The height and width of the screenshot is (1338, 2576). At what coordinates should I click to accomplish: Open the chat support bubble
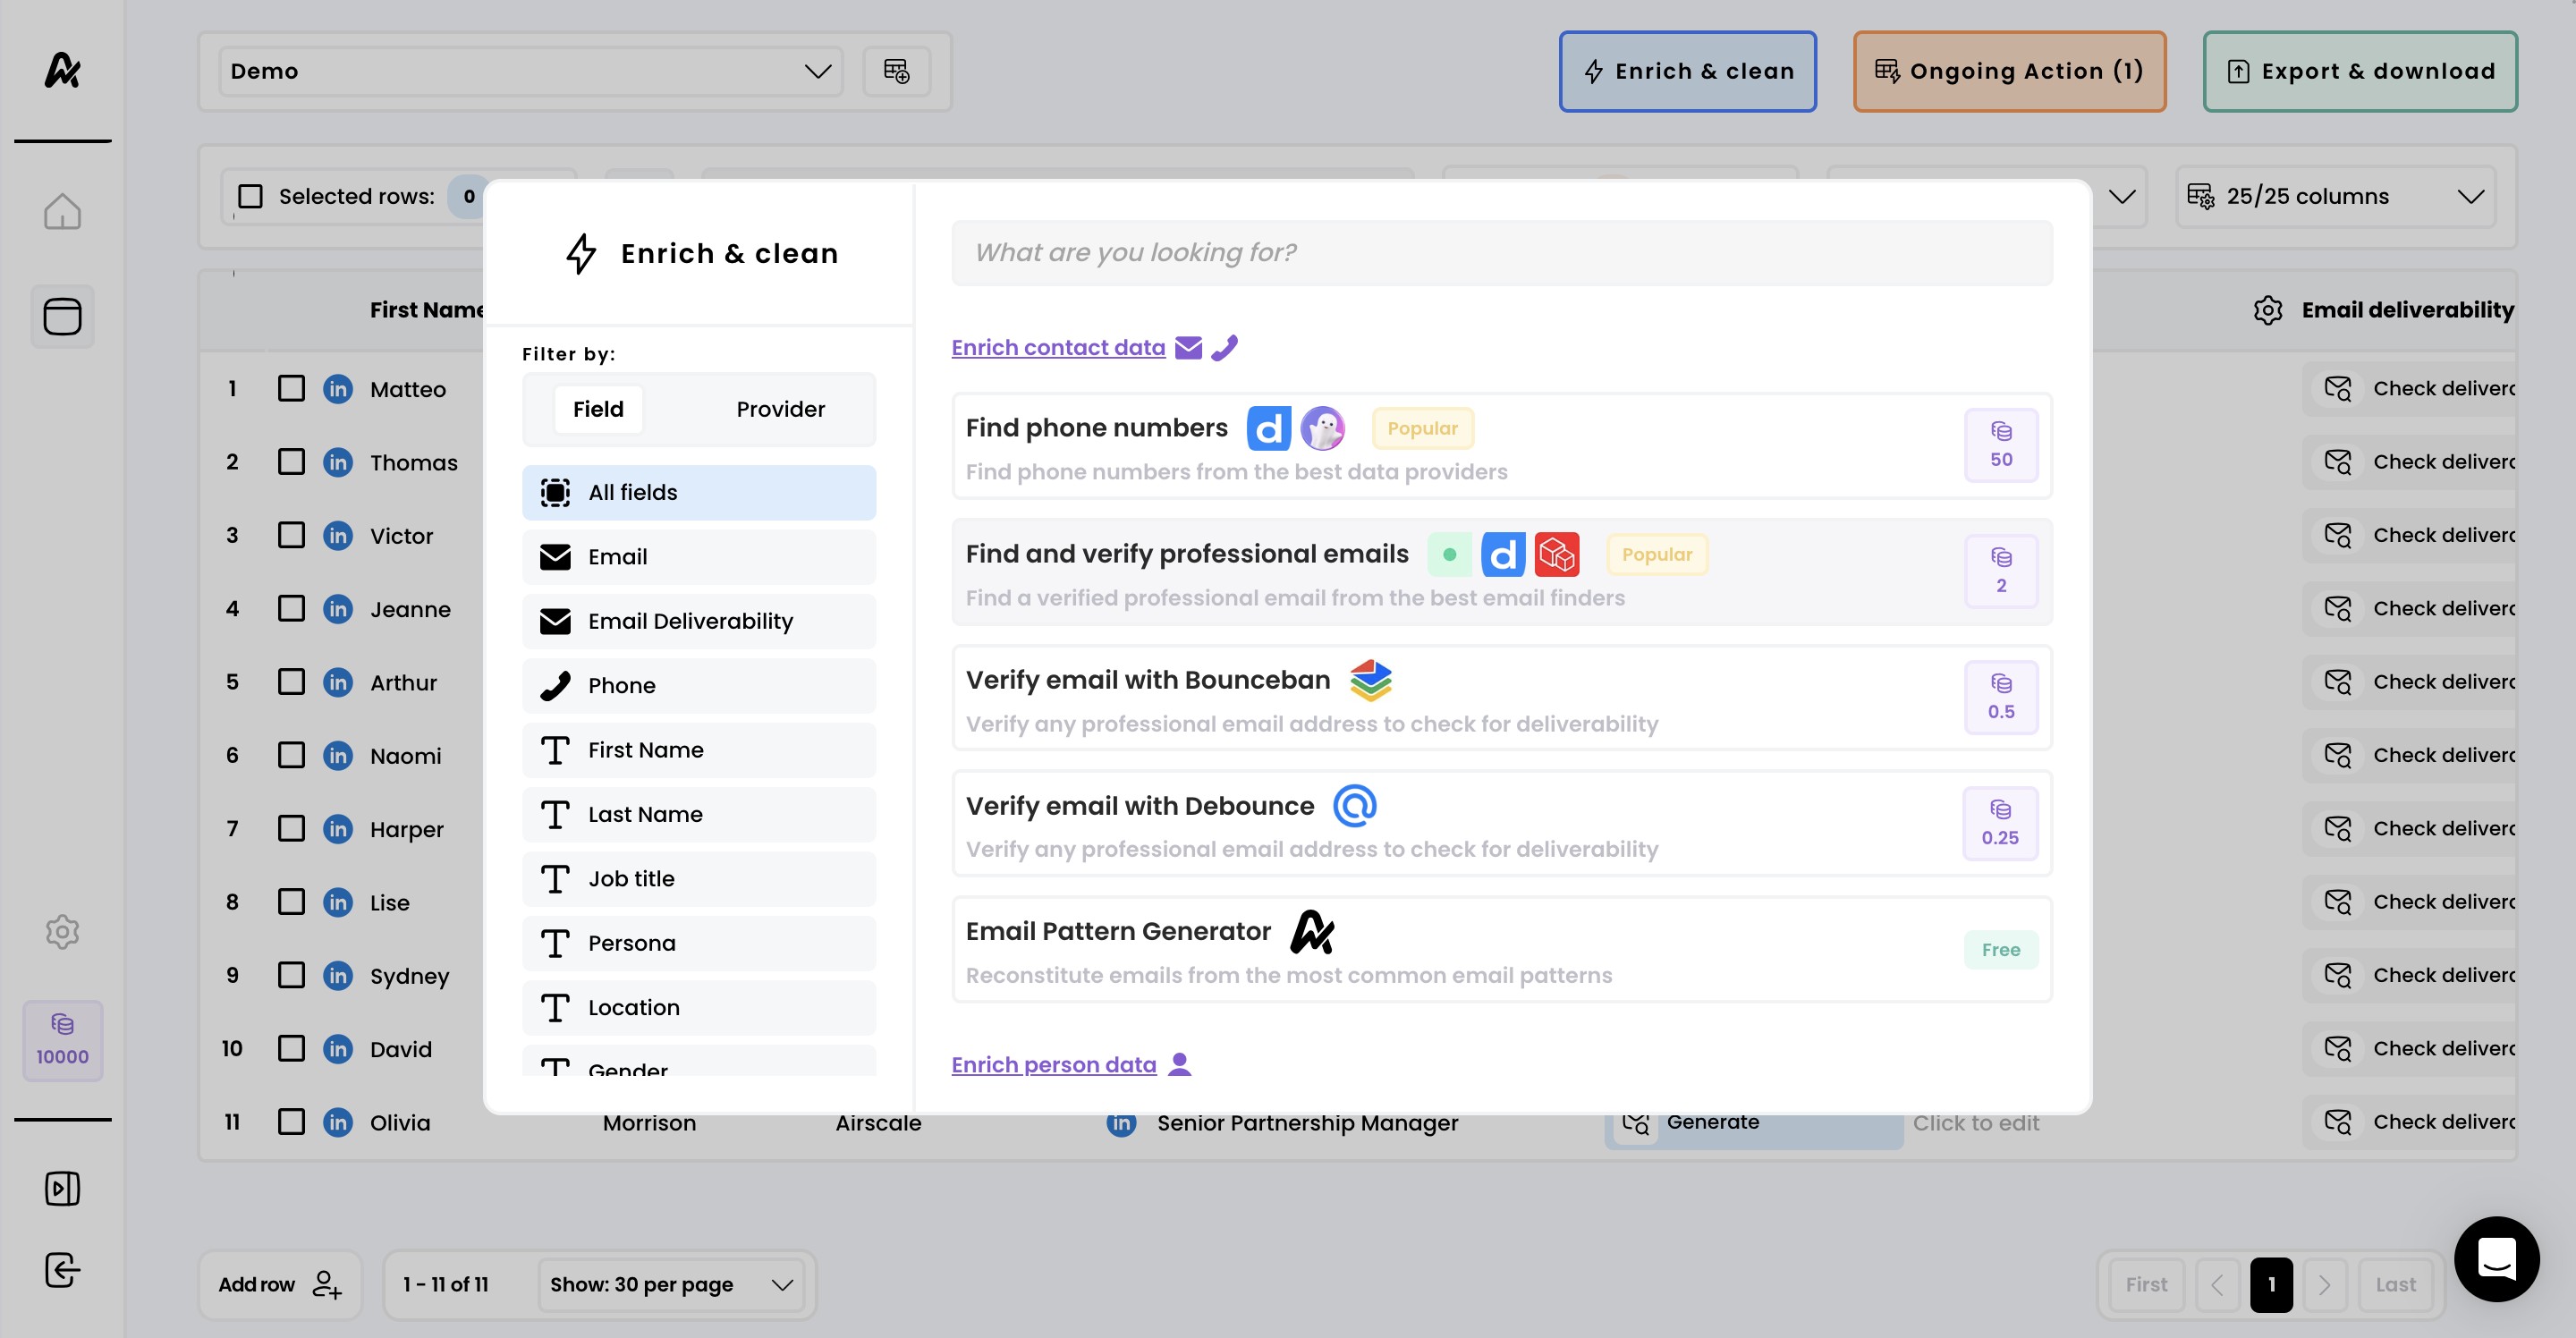tap(2496, 1259)
